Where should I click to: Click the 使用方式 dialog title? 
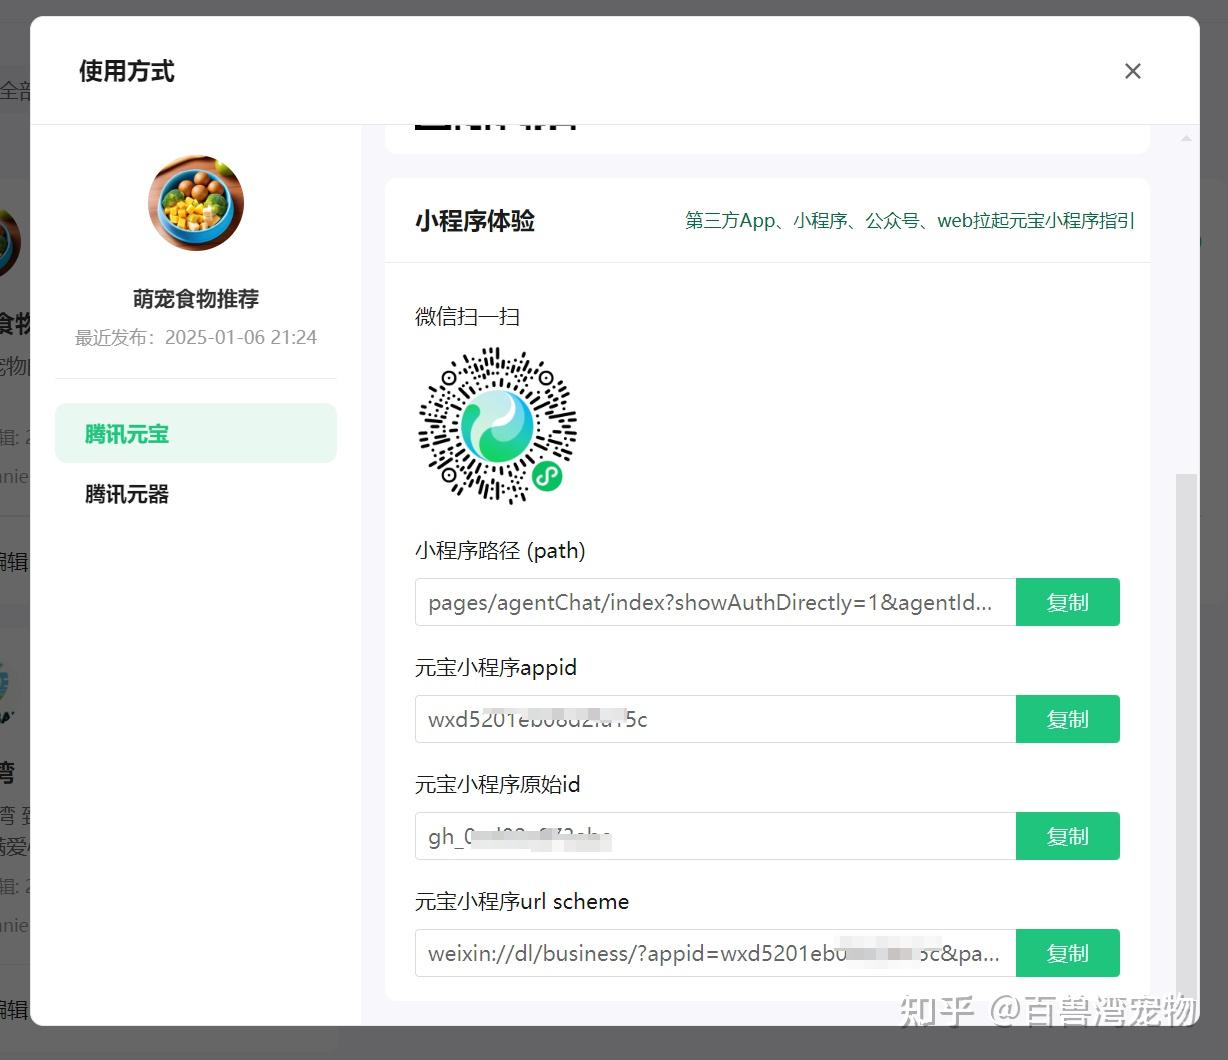tap(127, 71)
